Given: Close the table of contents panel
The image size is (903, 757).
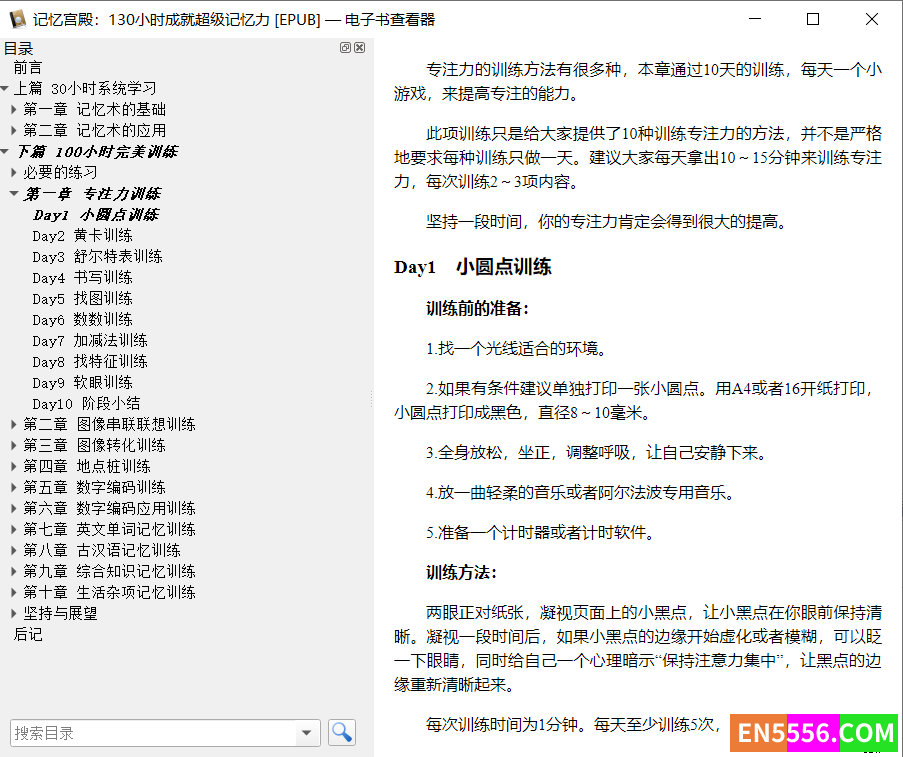Looking at the screenshot, I should [x=359, y=48].
